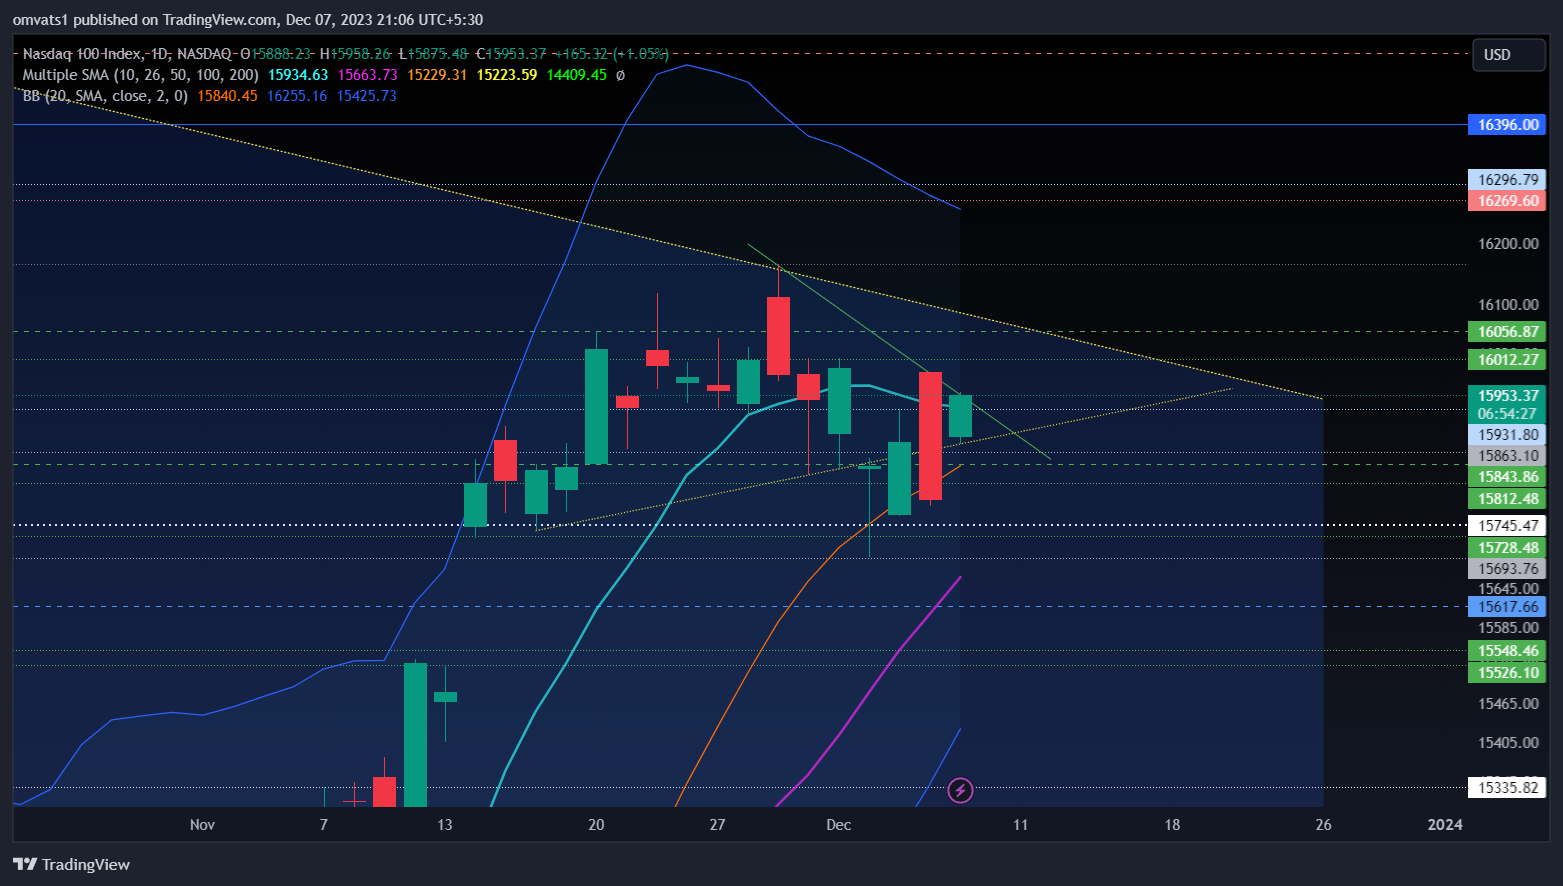Click the change value +165.32 (+1.05%)

point(612,54)
